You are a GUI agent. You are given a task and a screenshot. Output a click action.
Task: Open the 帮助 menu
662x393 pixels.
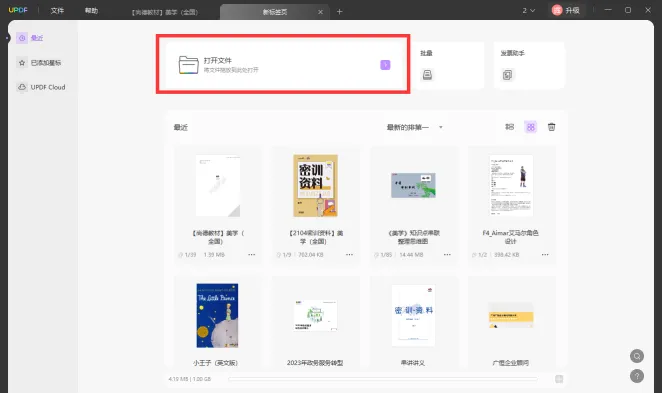pos(91,11)
